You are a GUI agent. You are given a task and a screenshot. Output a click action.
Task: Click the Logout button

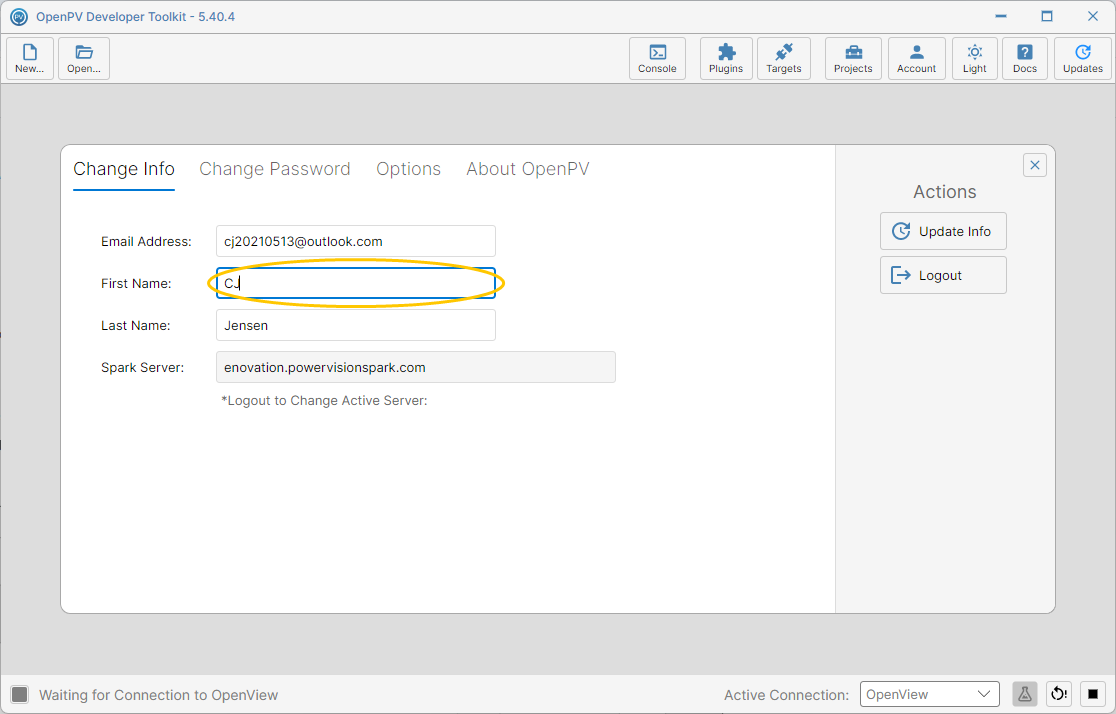click(943, 275)
